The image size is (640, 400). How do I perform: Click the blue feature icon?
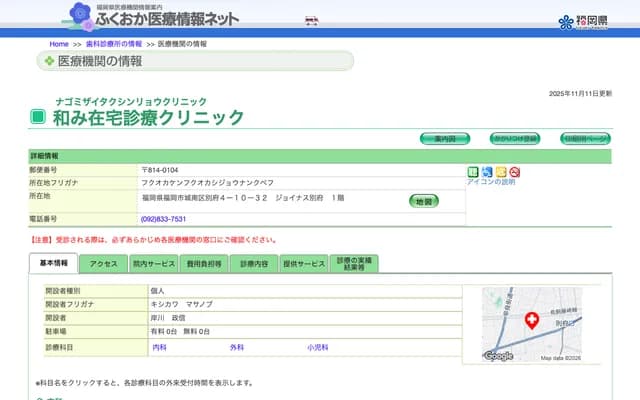pyautogui.click(x=487, y=172)
